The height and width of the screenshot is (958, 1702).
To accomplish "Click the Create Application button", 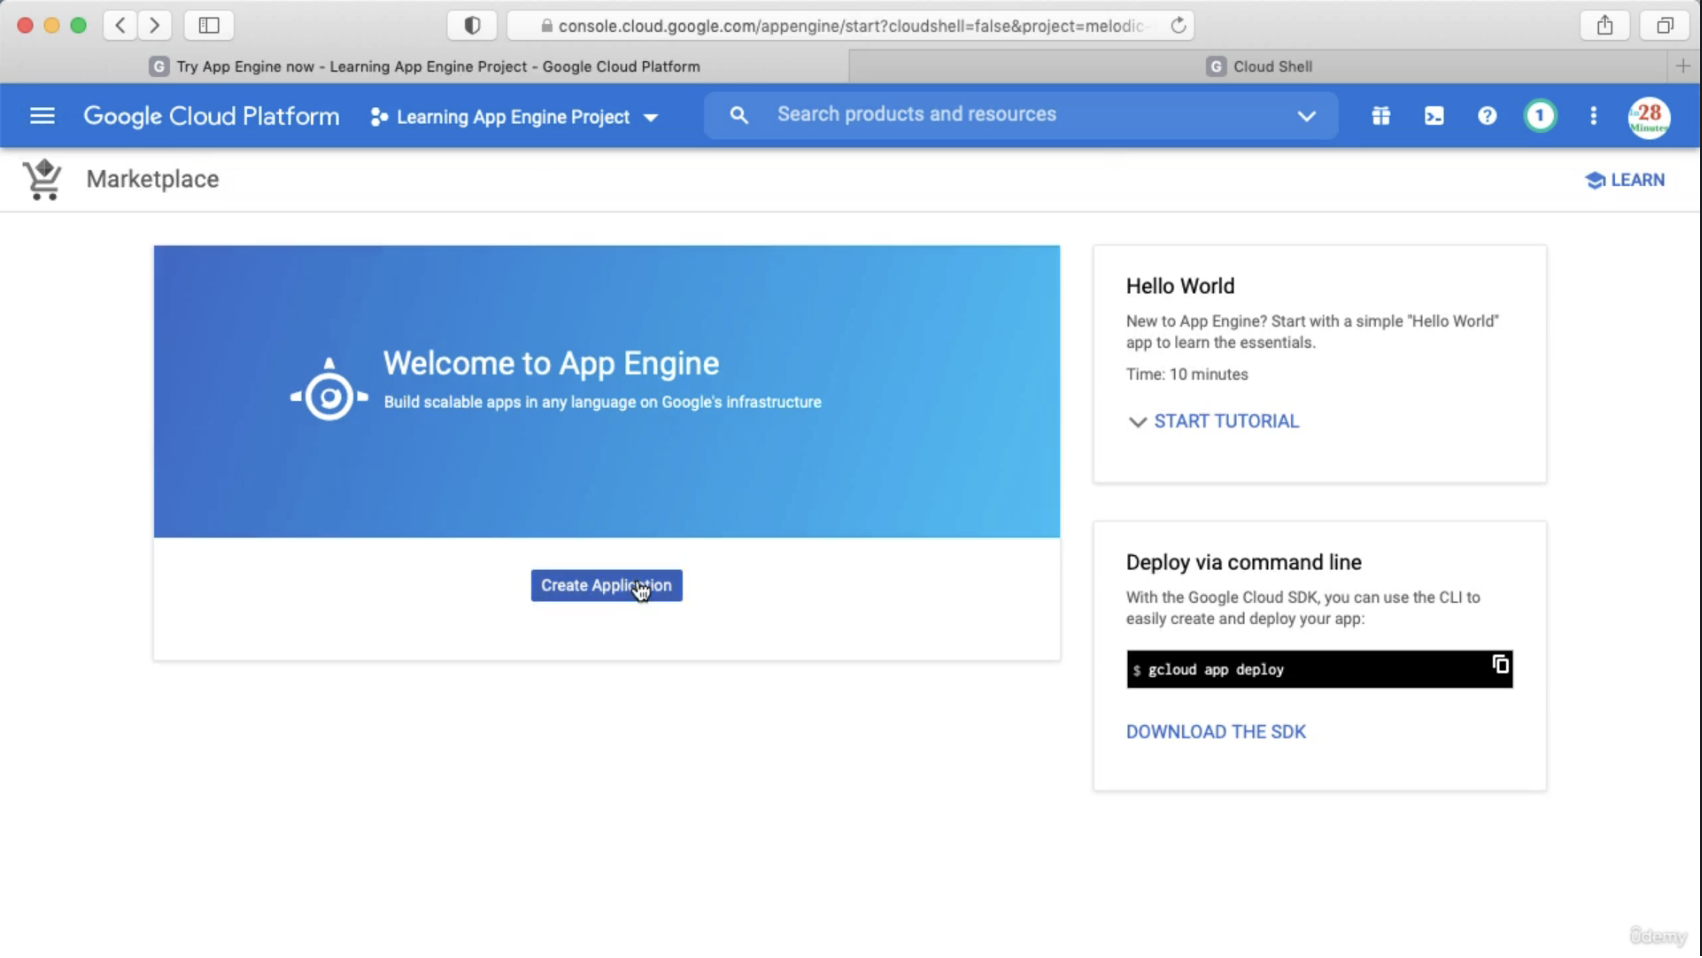I will (x=606, y=585).
